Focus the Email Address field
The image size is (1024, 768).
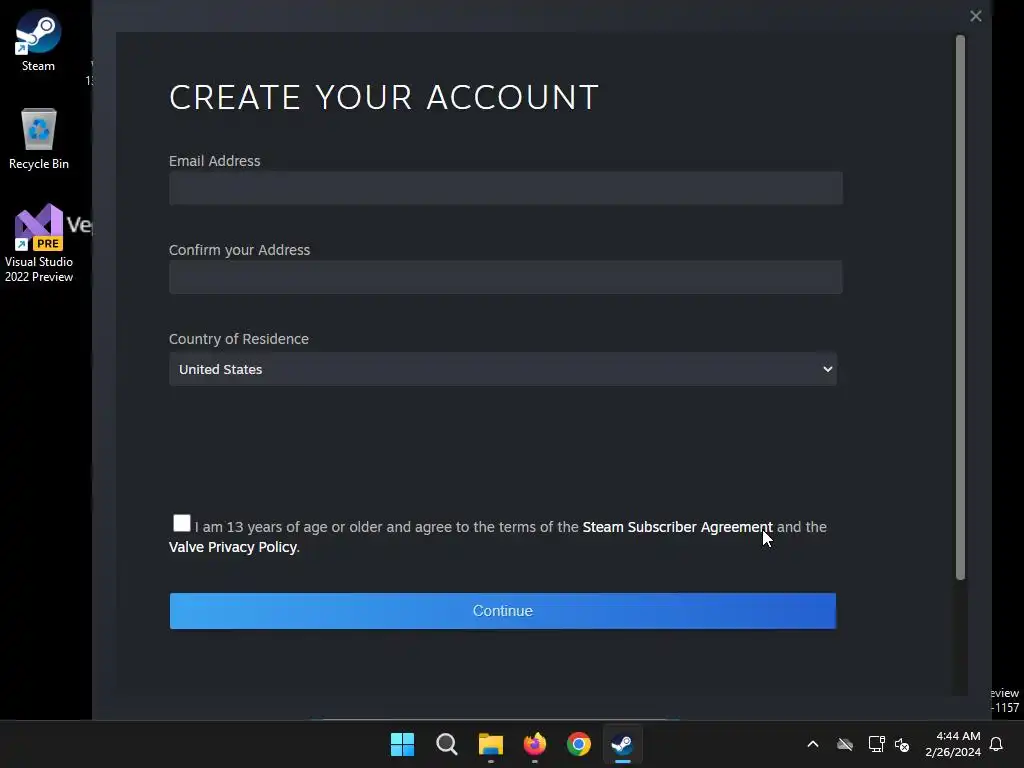[505, 188]
